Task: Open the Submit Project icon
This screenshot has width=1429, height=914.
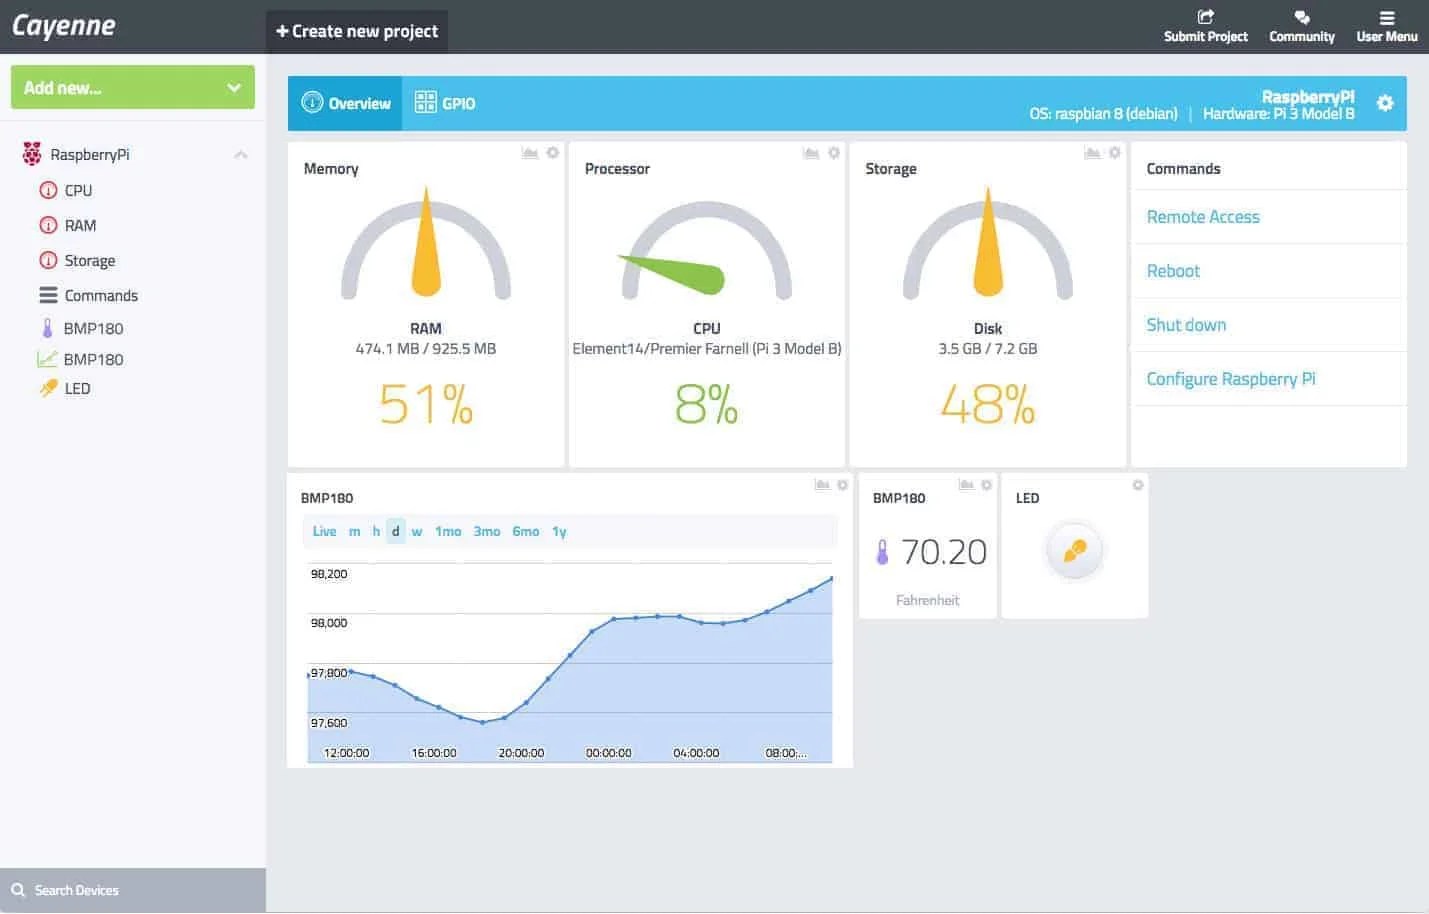Action: coord(1206,16)
